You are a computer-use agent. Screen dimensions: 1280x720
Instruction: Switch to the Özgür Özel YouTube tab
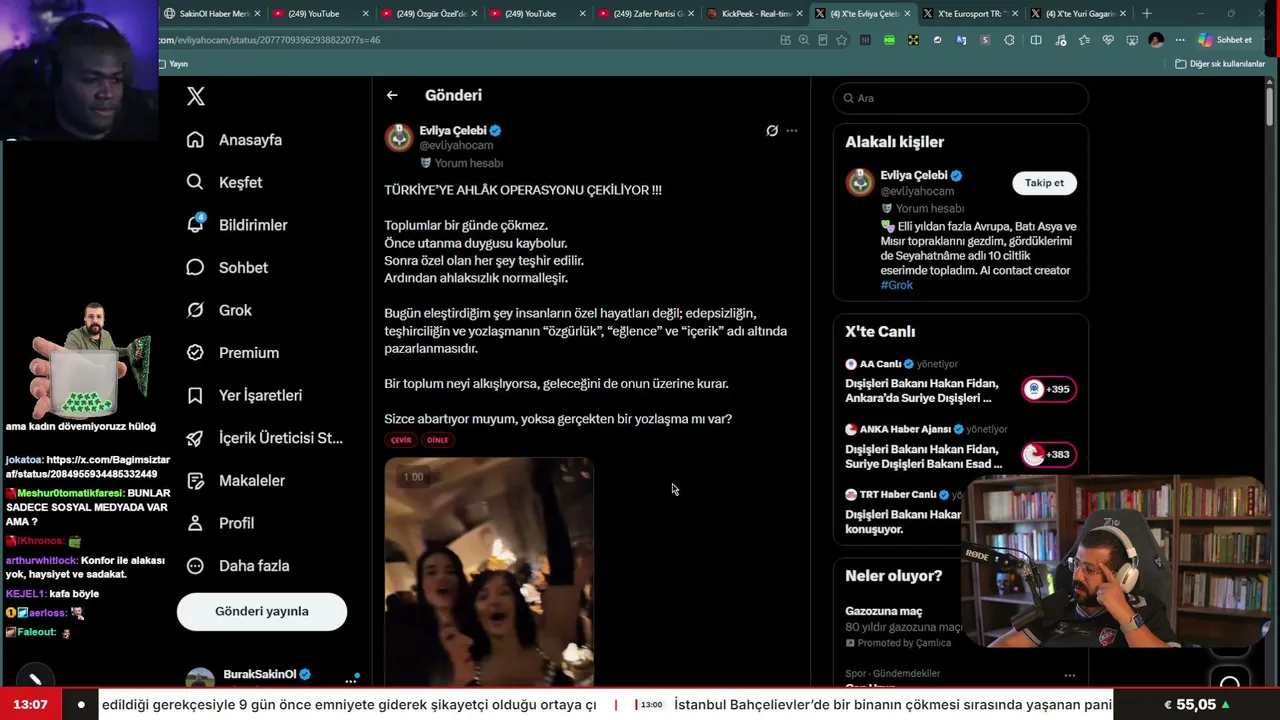(431, 14)
